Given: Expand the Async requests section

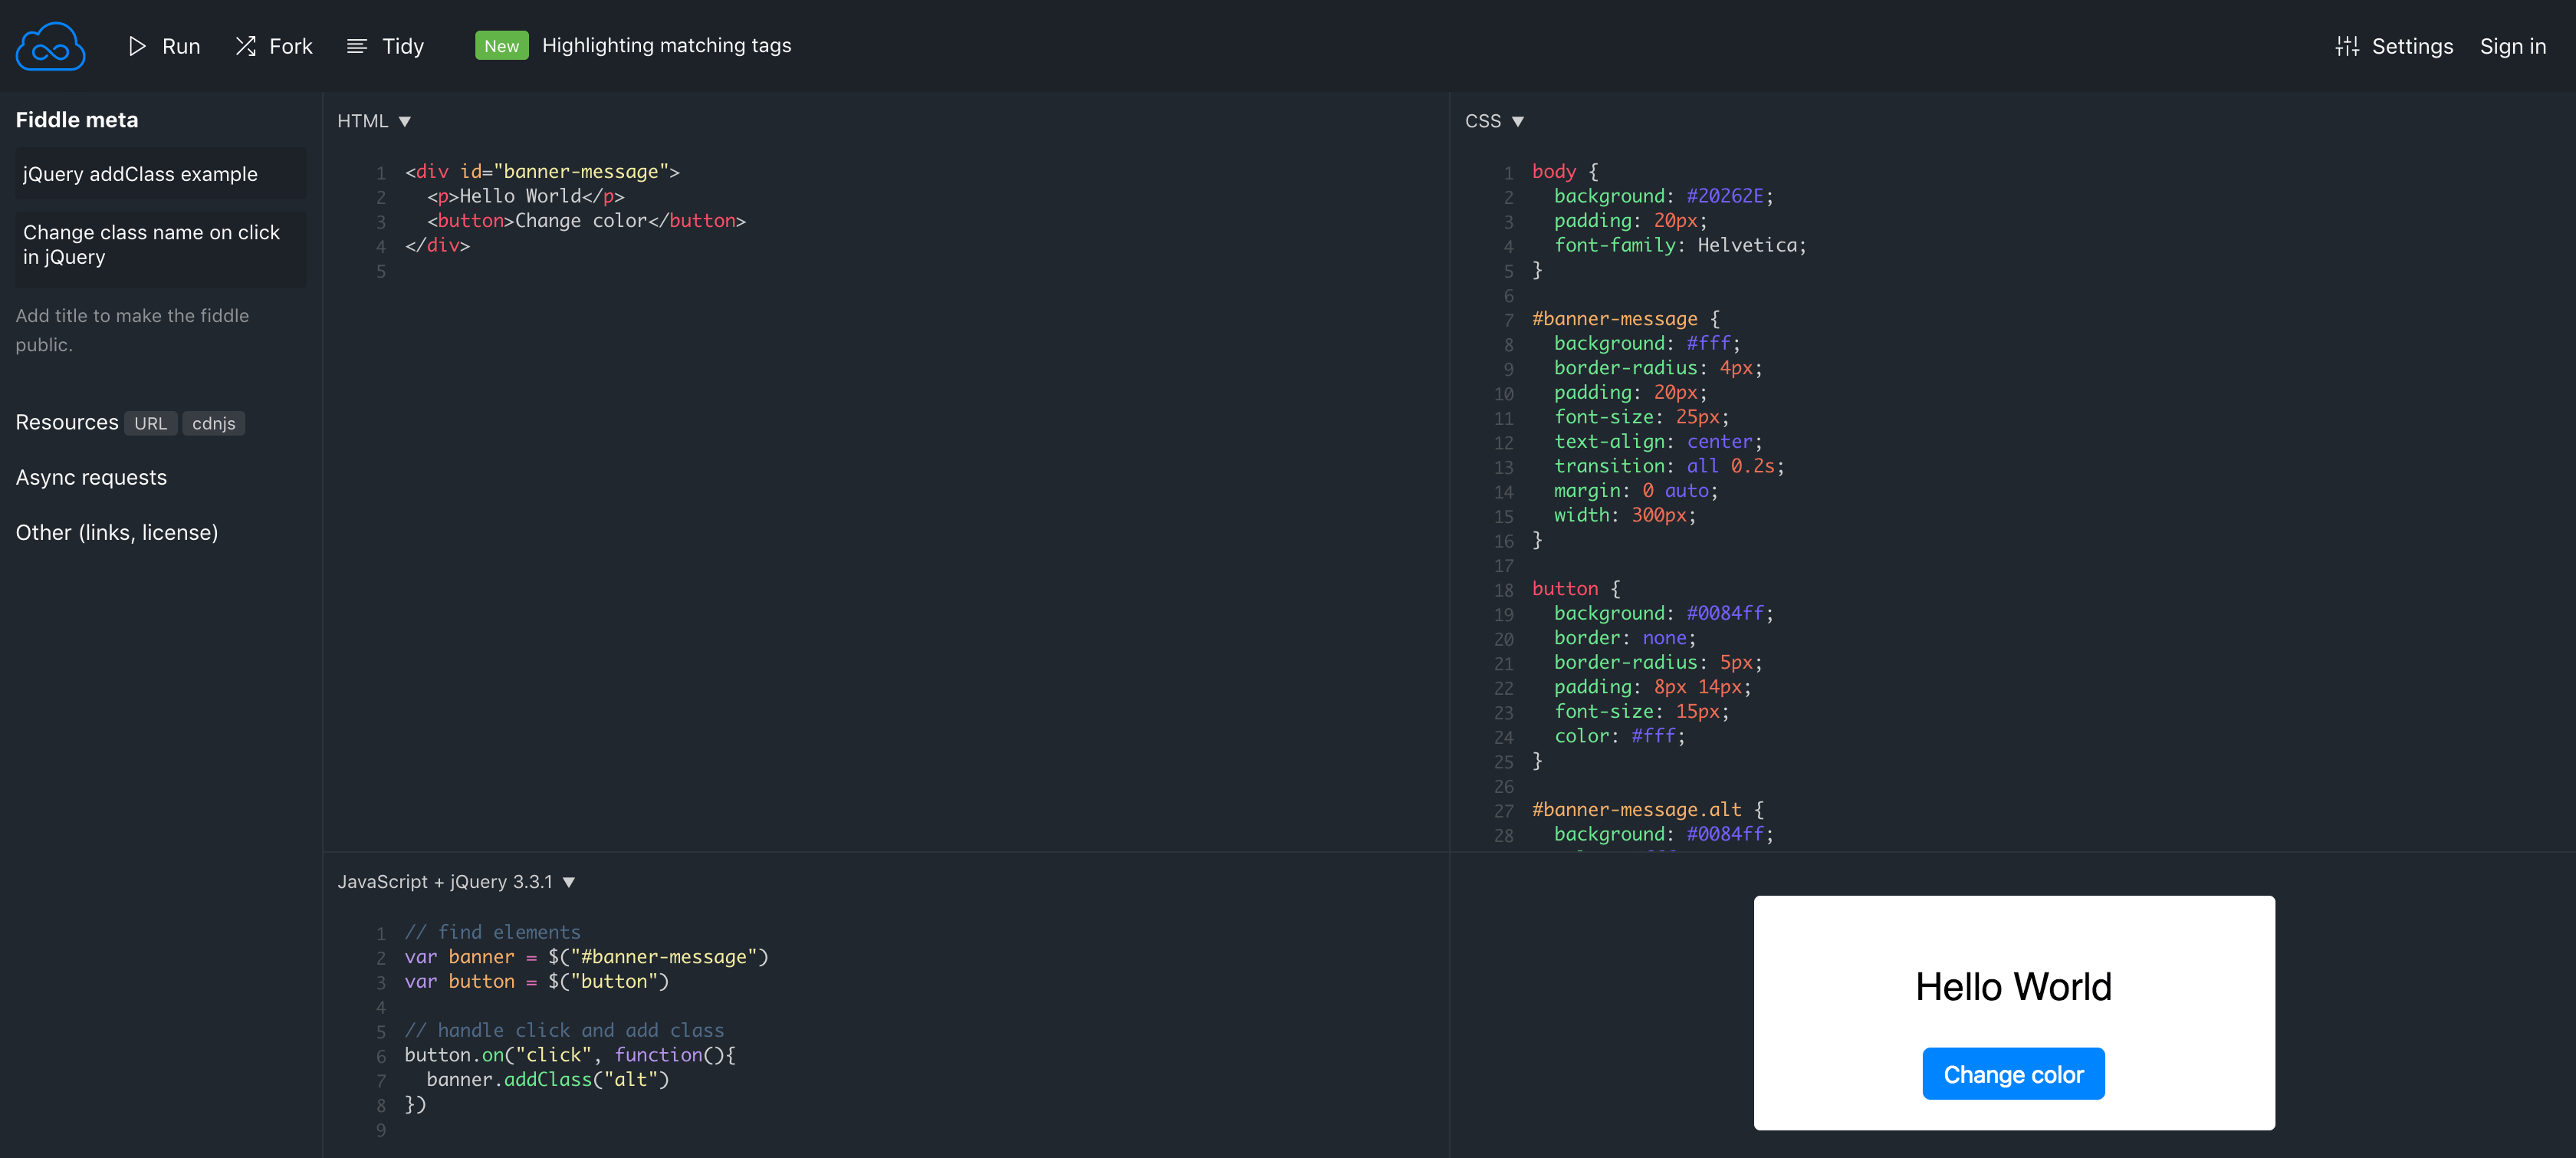Looking at the screenshot, I should click(91, 477).
